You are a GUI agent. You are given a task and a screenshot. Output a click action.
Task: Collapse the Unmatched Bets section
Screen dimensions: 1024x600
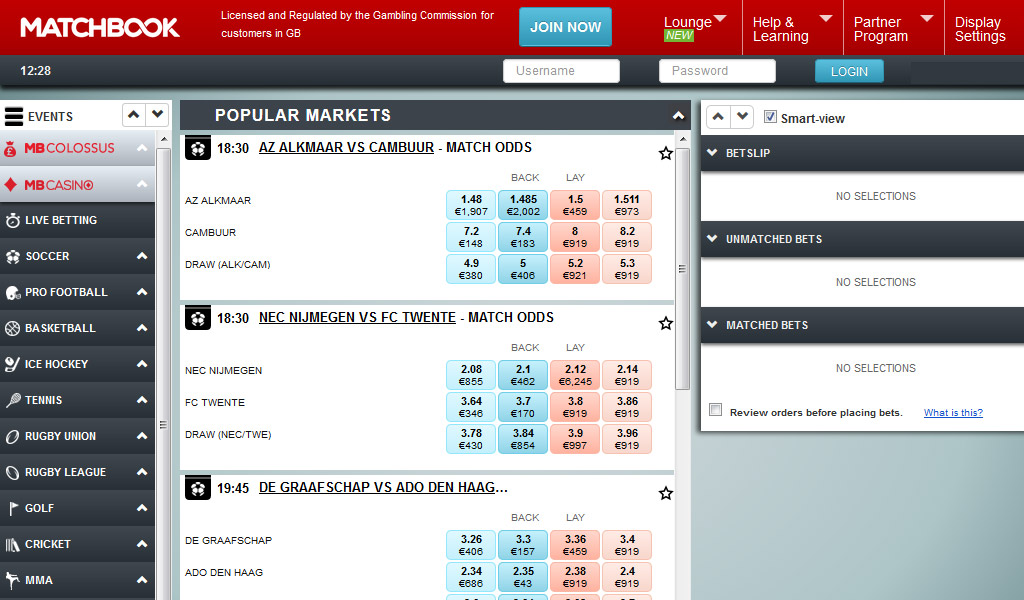click(712, 239)
